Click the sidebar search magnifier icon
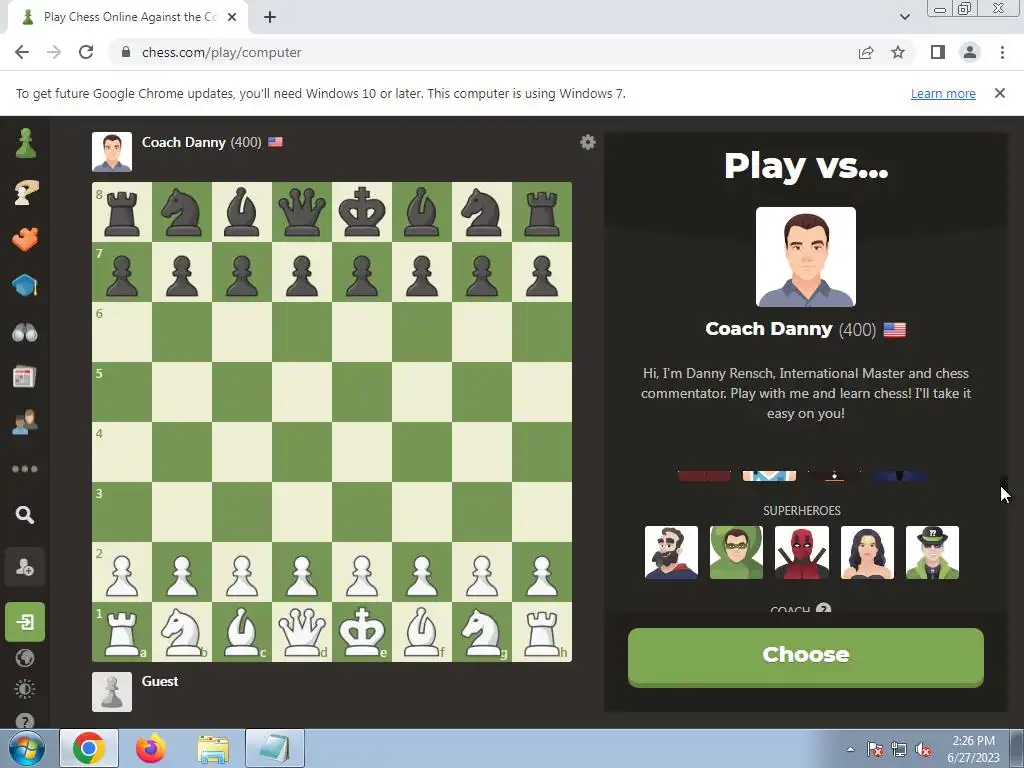 coord(25,515)
